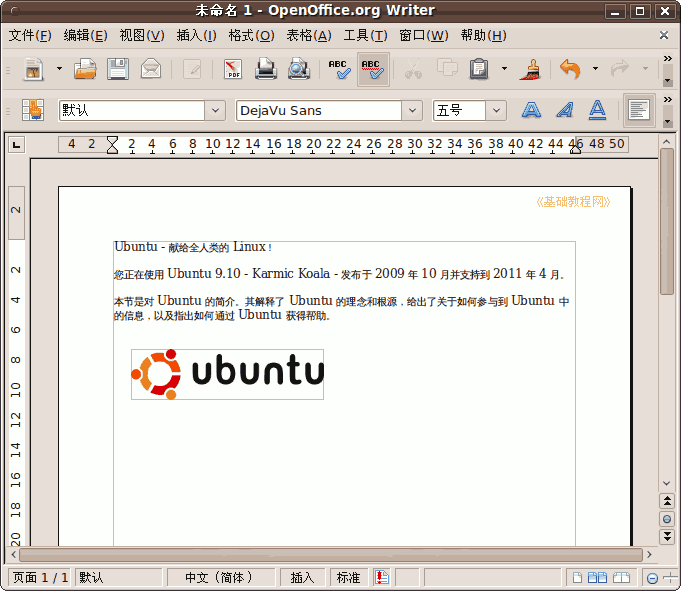Open the 工具(T) menu

[x=365, y=36]
